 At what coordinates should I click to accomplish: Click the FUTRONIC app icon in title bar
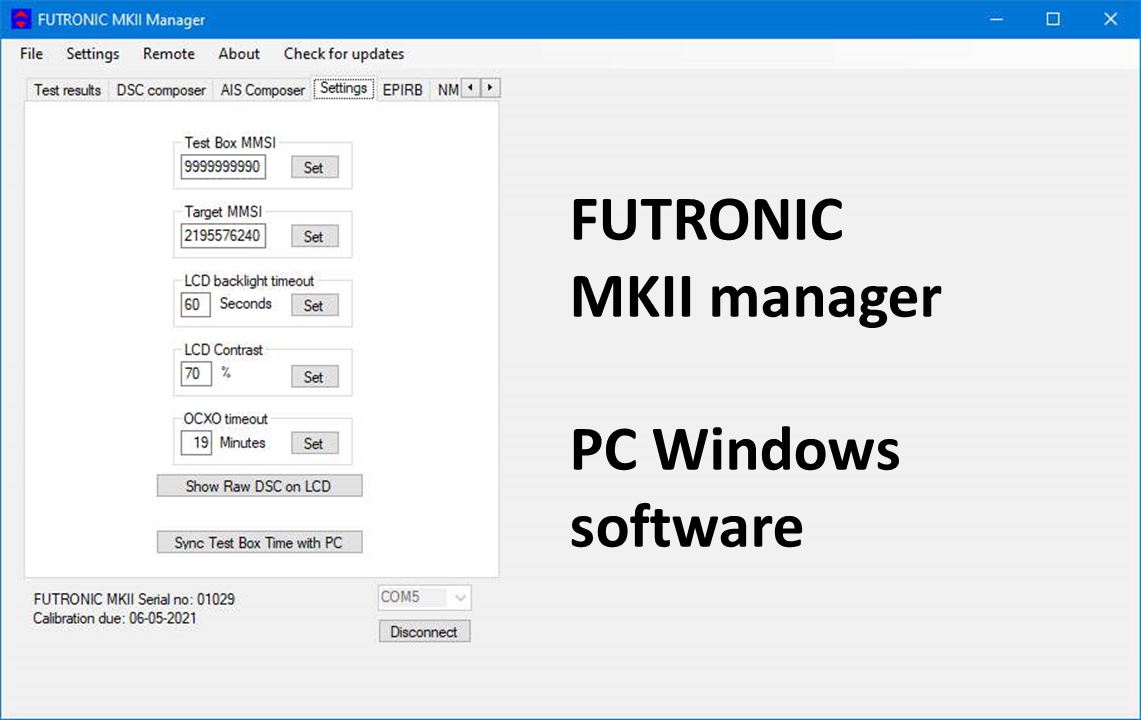21,19
